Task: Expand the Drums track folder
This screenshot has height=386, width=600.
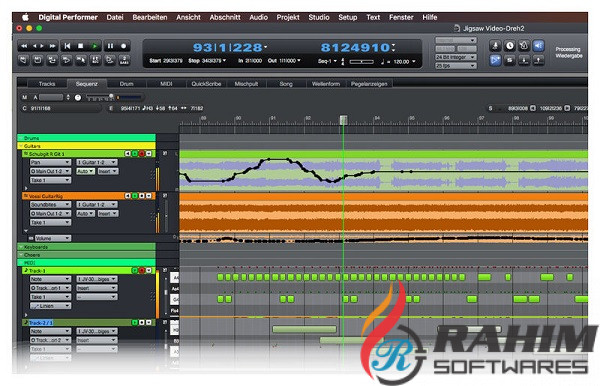Action: click(x=21, y=138)
